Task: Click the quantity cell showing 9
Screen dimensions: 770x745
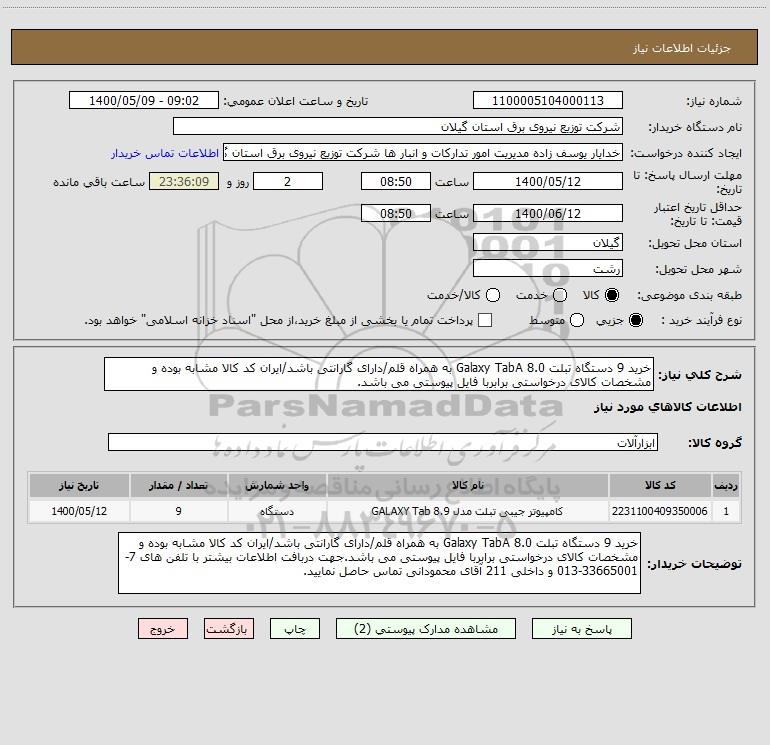Action: pos(178,511)
